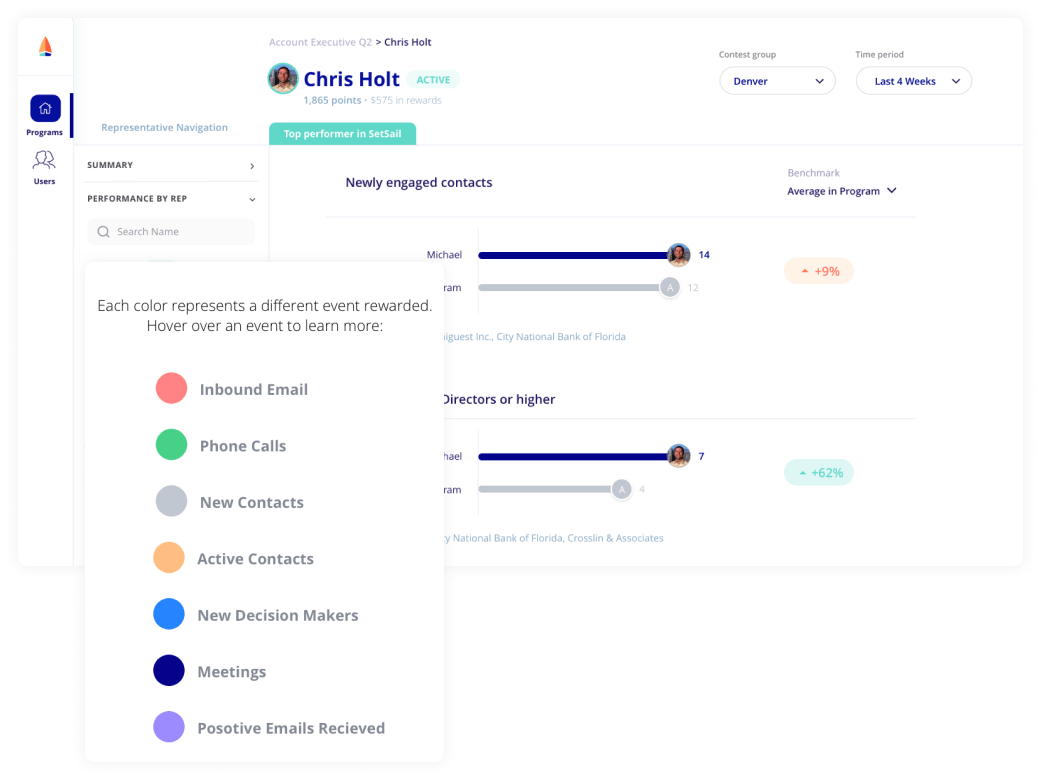Click the +62% benchmark badge
This screenshot has width=1037, height=776.
click(819, 472)
